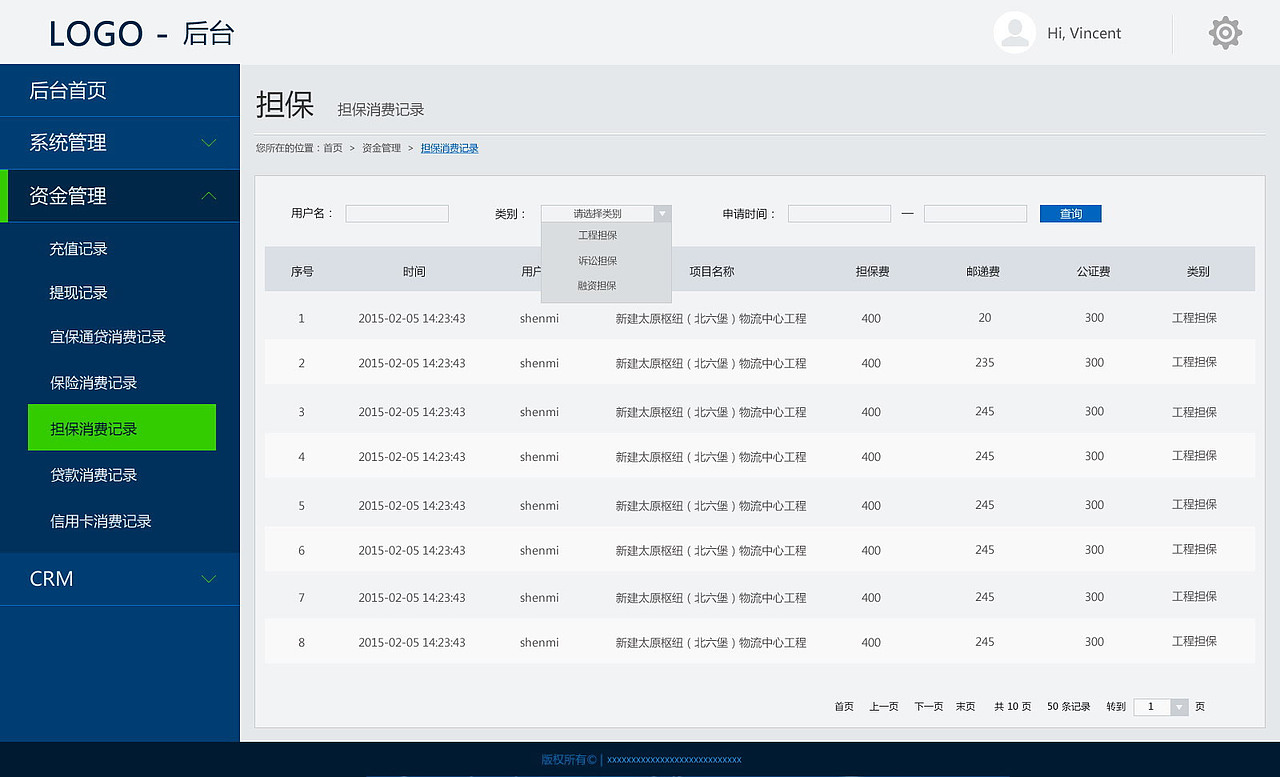Click 工程担保 category in row 5
The height and width of the screenshot is (777, 1280).
pyautogui.click(x=1194, y=505)
